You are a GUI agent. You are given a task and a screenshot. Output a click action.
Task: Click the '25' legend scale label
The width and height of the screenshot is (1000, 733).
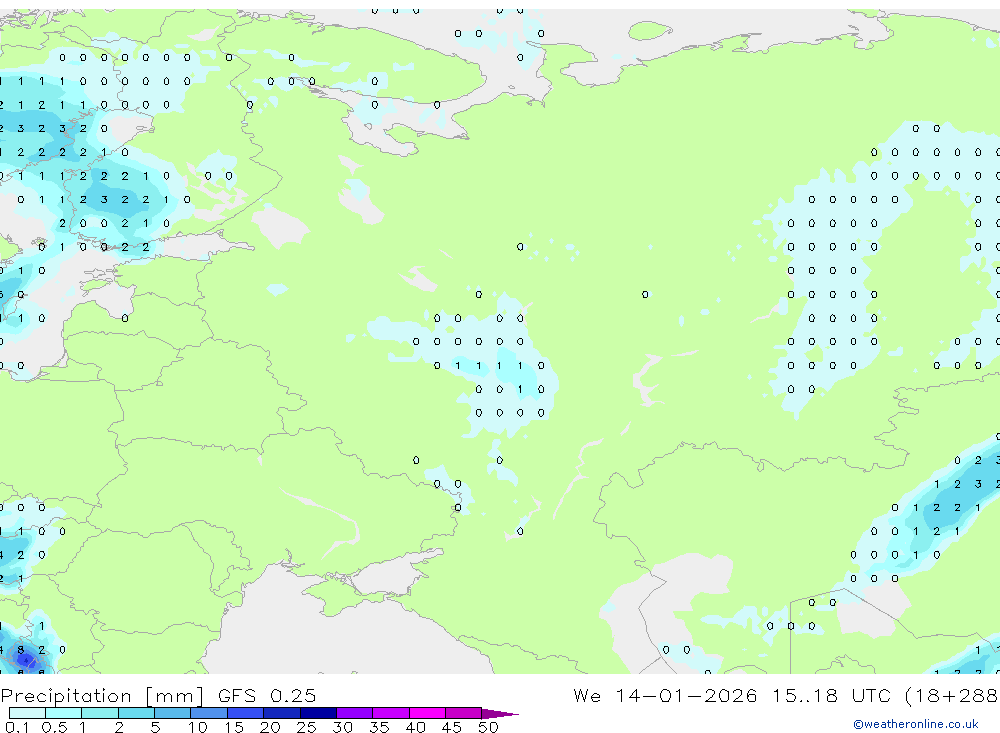coord(306,727)
